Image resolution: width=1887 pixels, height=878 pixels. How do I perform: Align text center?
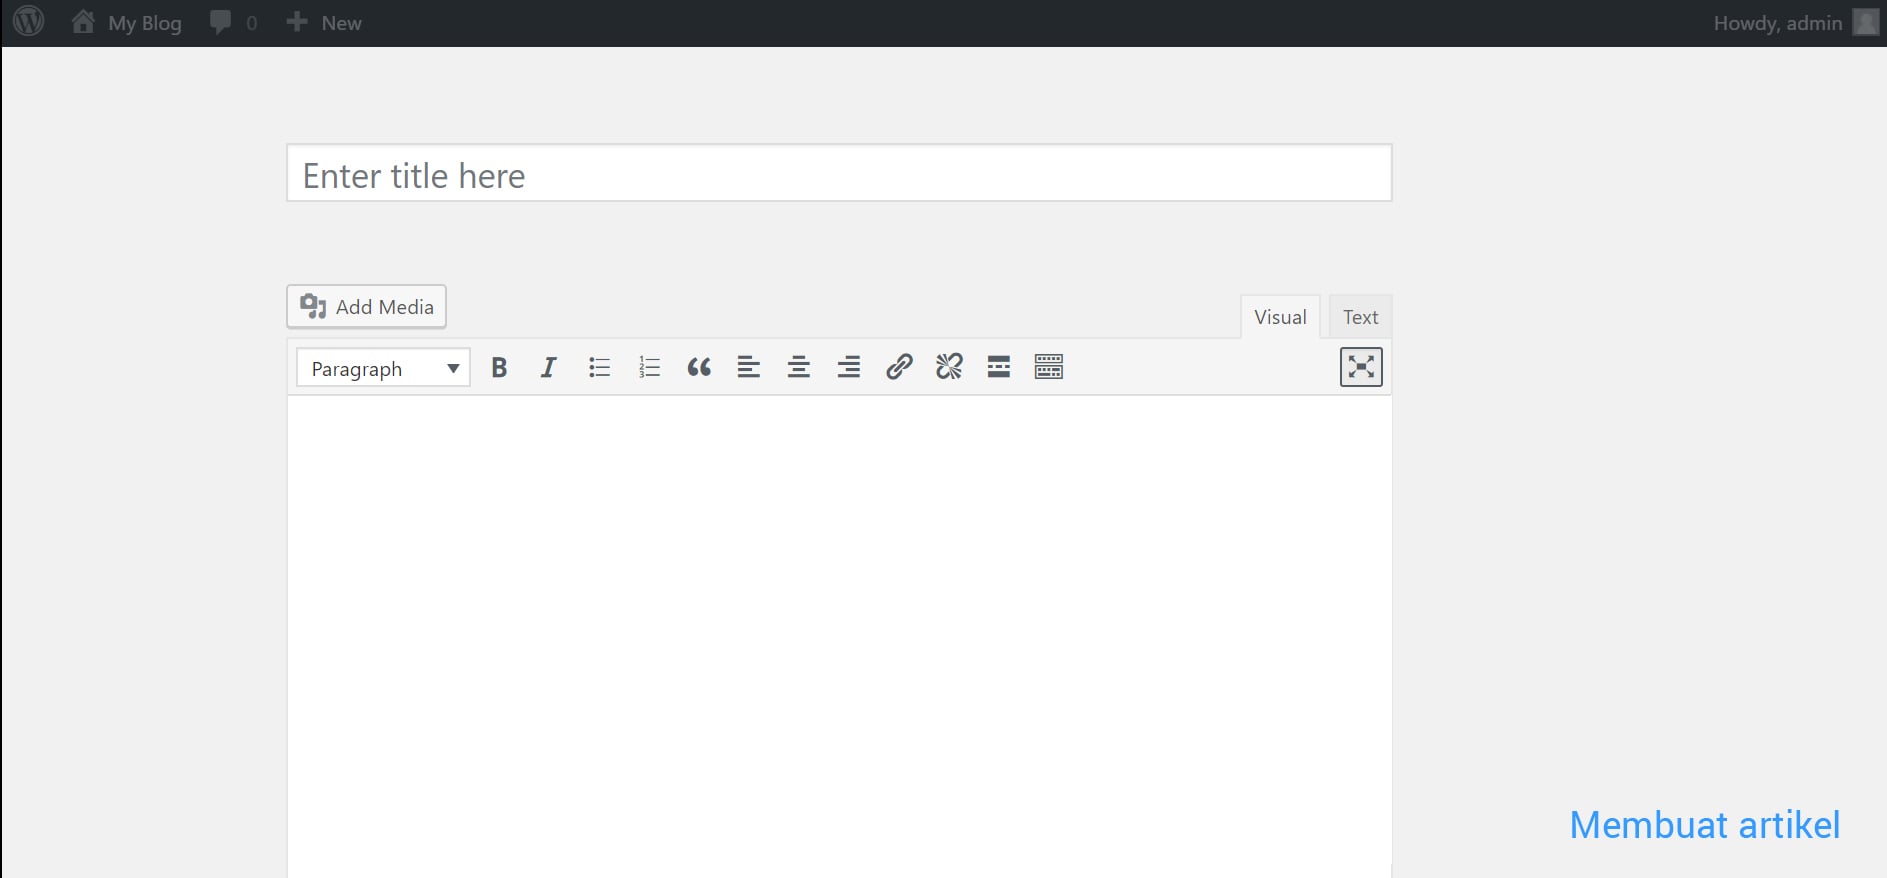pos(799,368)
